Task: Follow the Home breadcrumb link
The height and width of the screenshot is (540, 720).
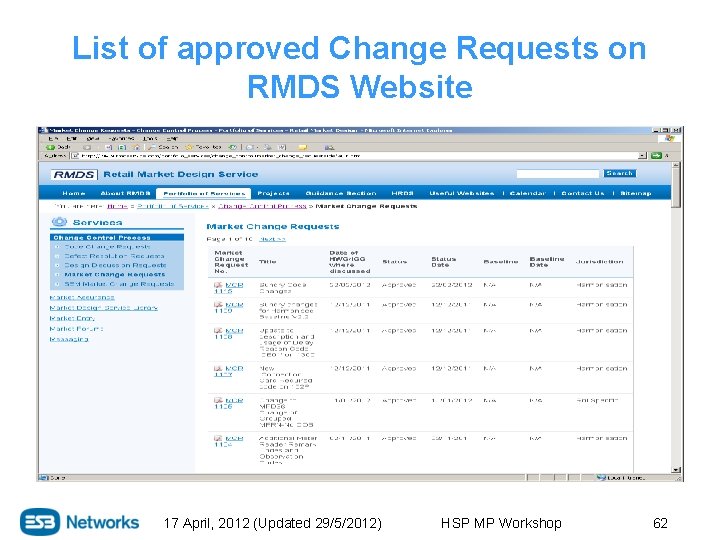Action: click(117, 206)
